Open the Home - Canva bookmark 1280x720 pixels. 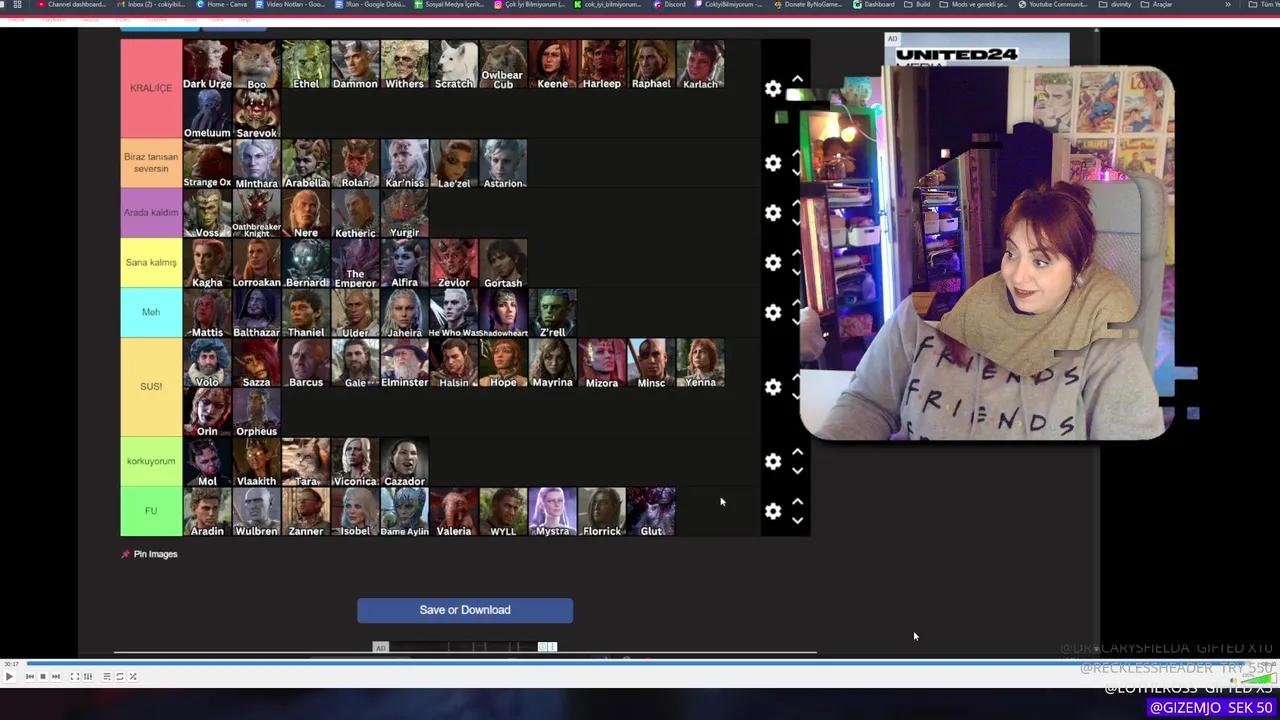coord(222,4)
